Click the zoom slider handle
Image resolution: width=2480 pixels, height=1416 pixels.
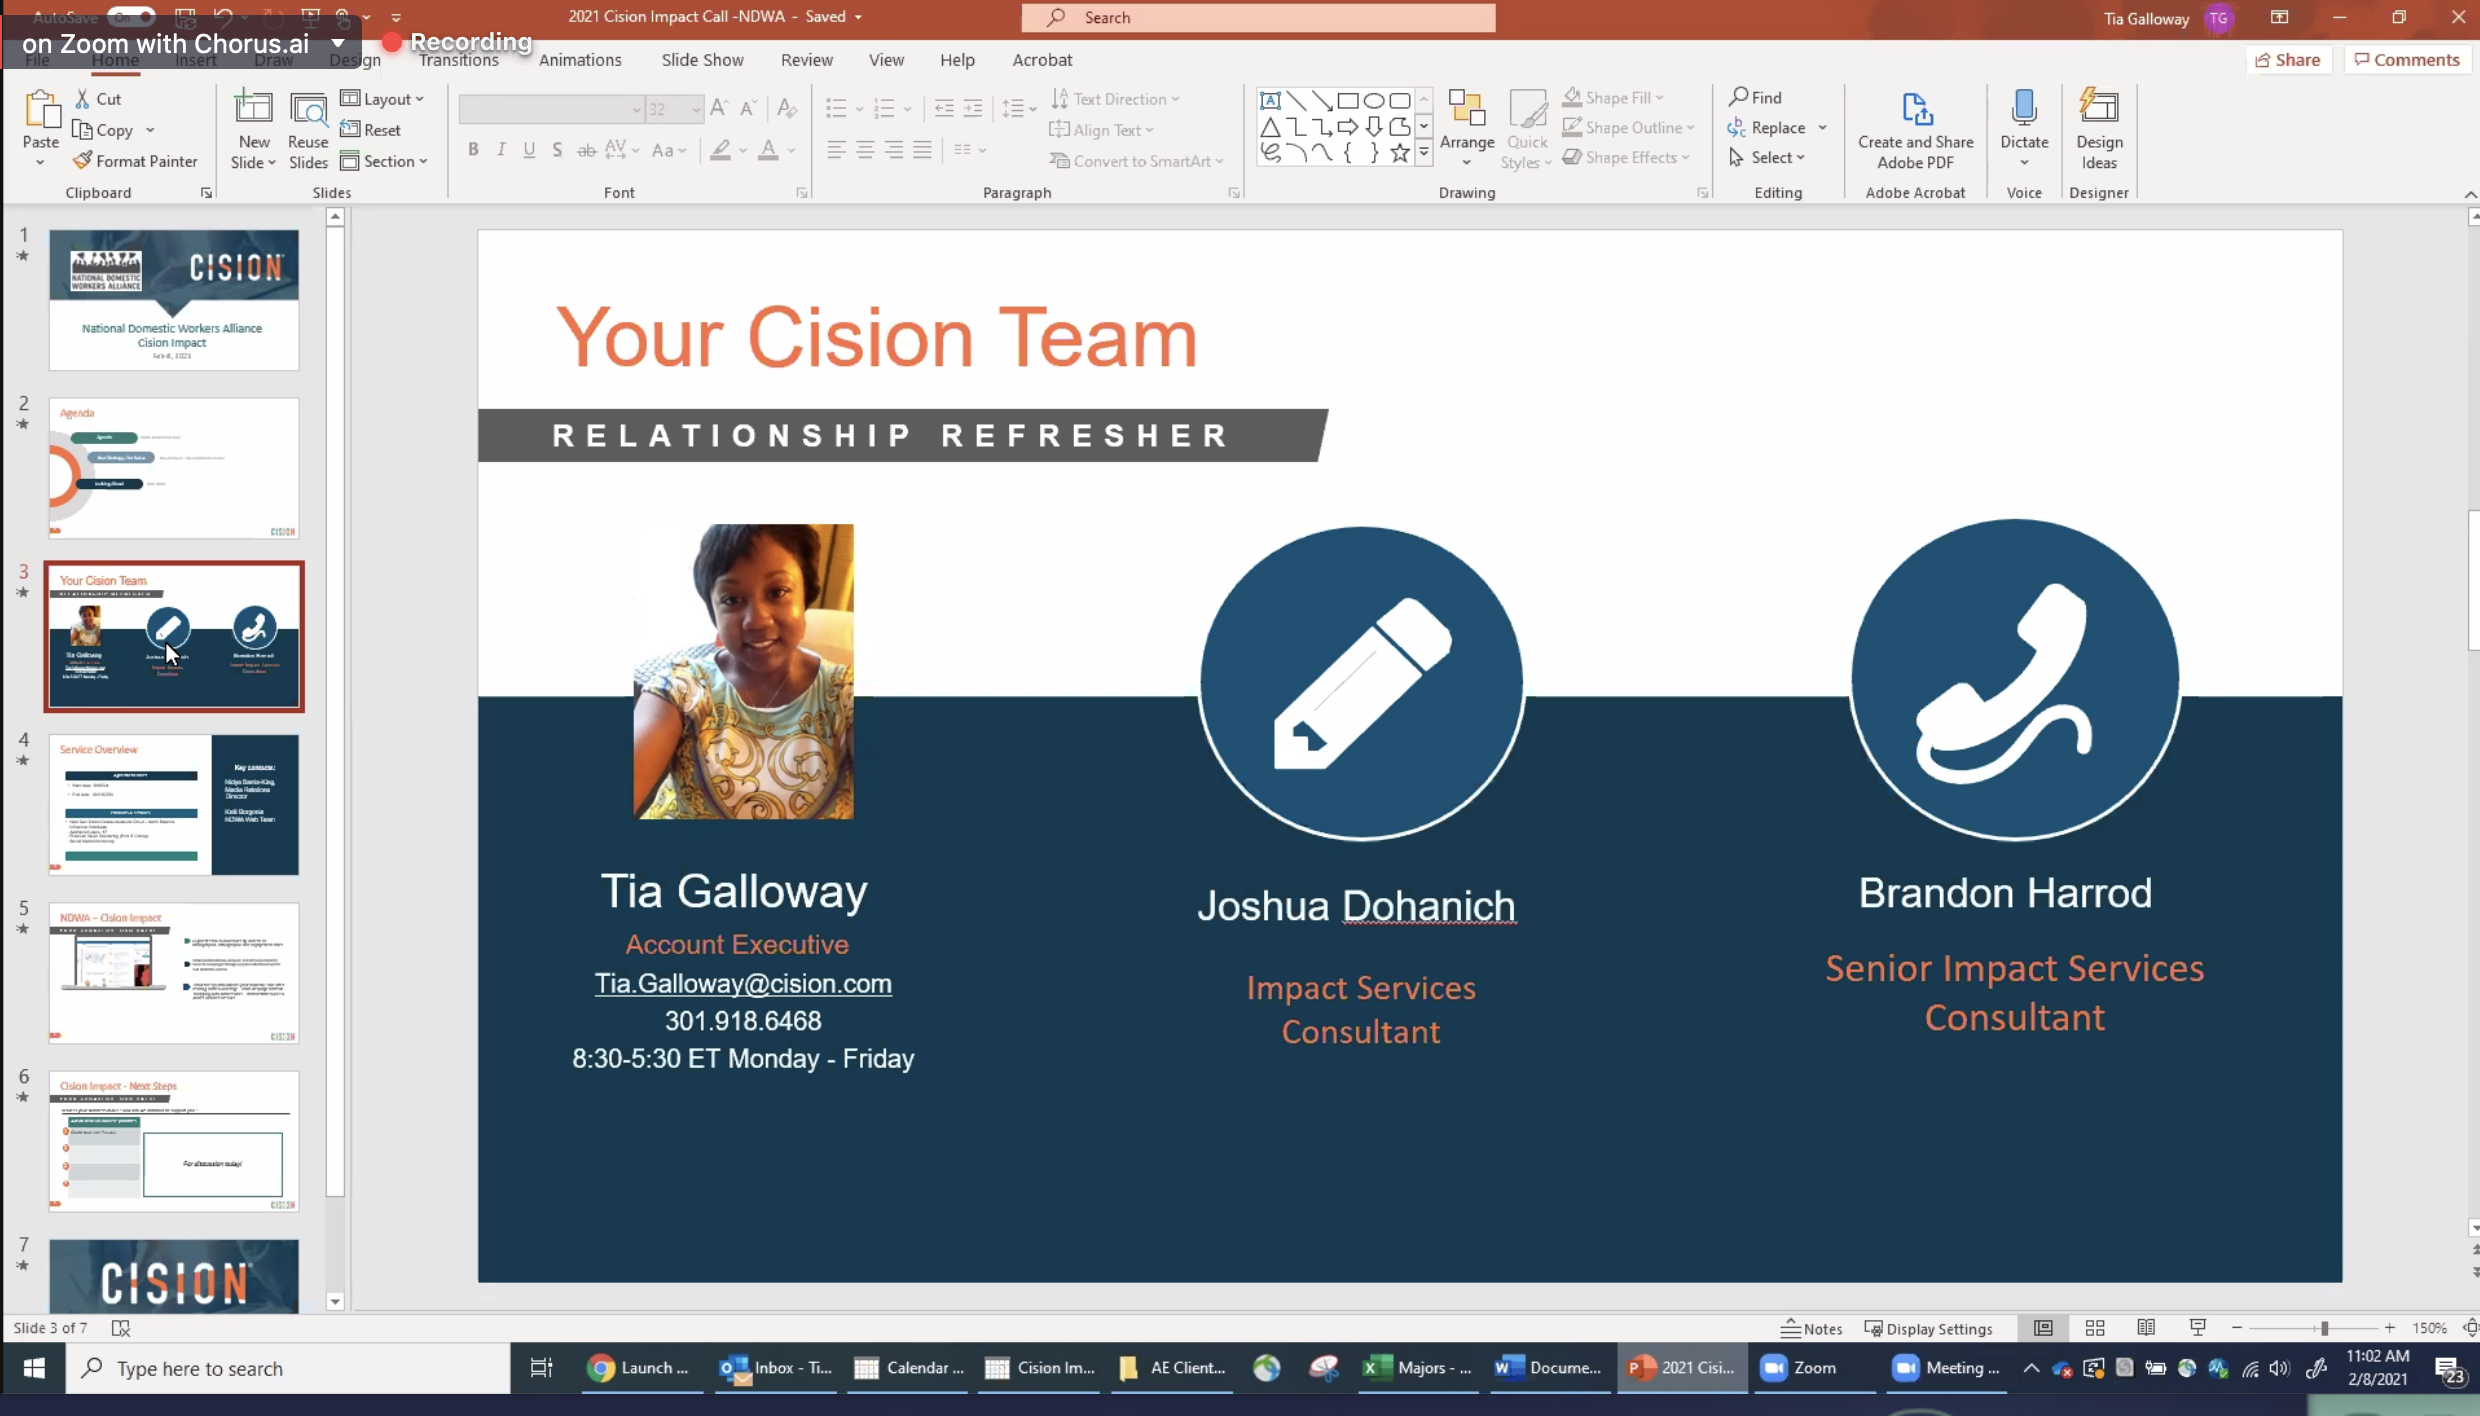[2325, 1328]
